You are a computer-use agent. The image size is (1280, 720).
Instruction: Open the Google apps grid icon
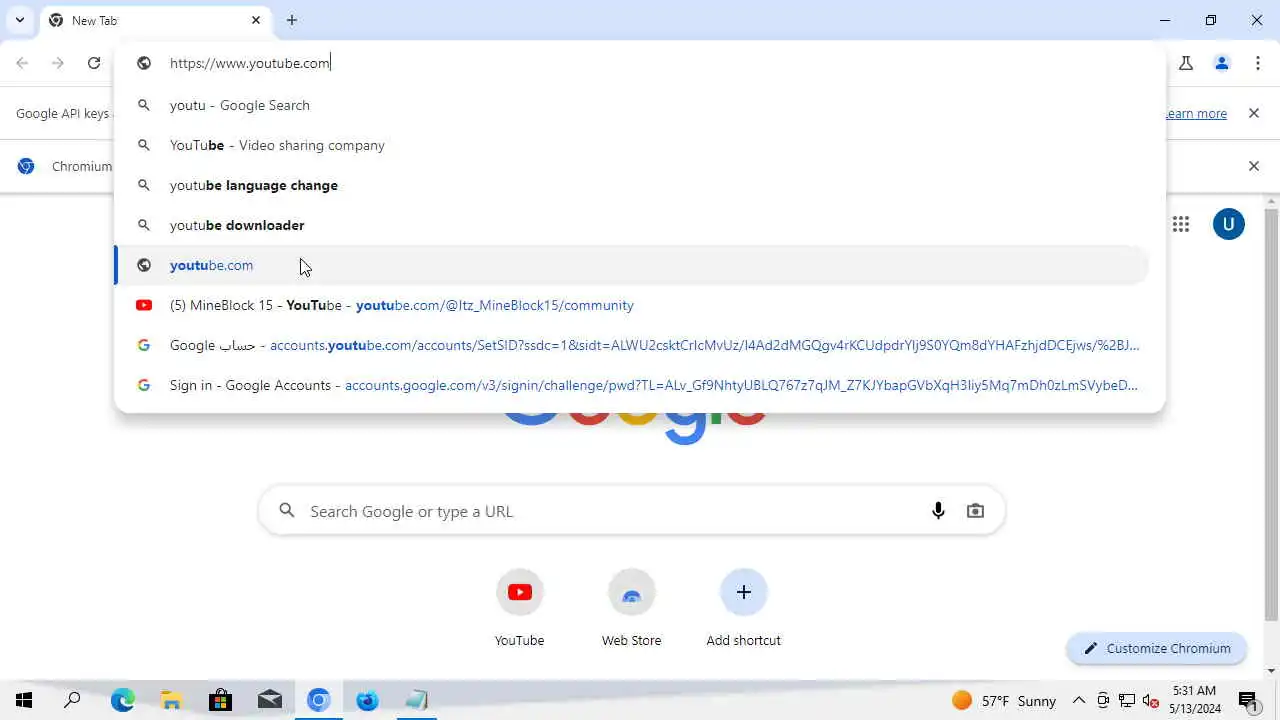[1181, 224]
